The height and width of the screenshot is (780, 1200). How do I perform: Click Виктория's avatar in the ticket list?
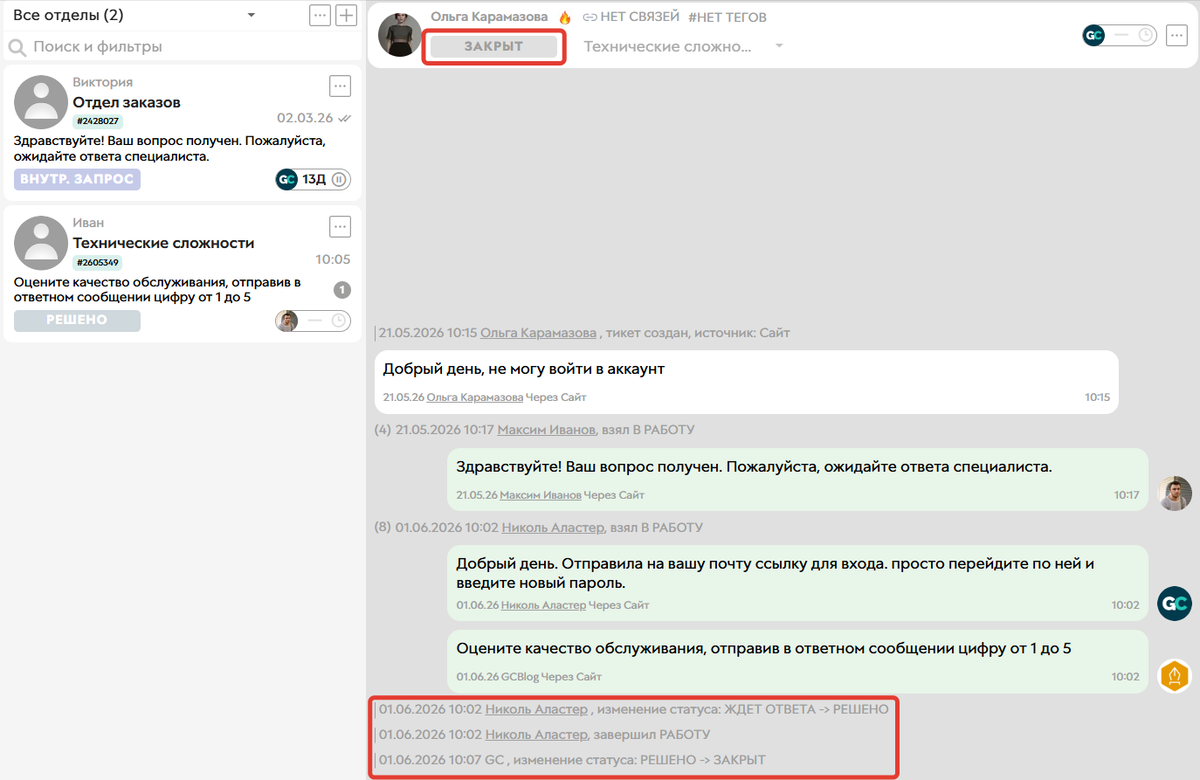tap(41, 101)
